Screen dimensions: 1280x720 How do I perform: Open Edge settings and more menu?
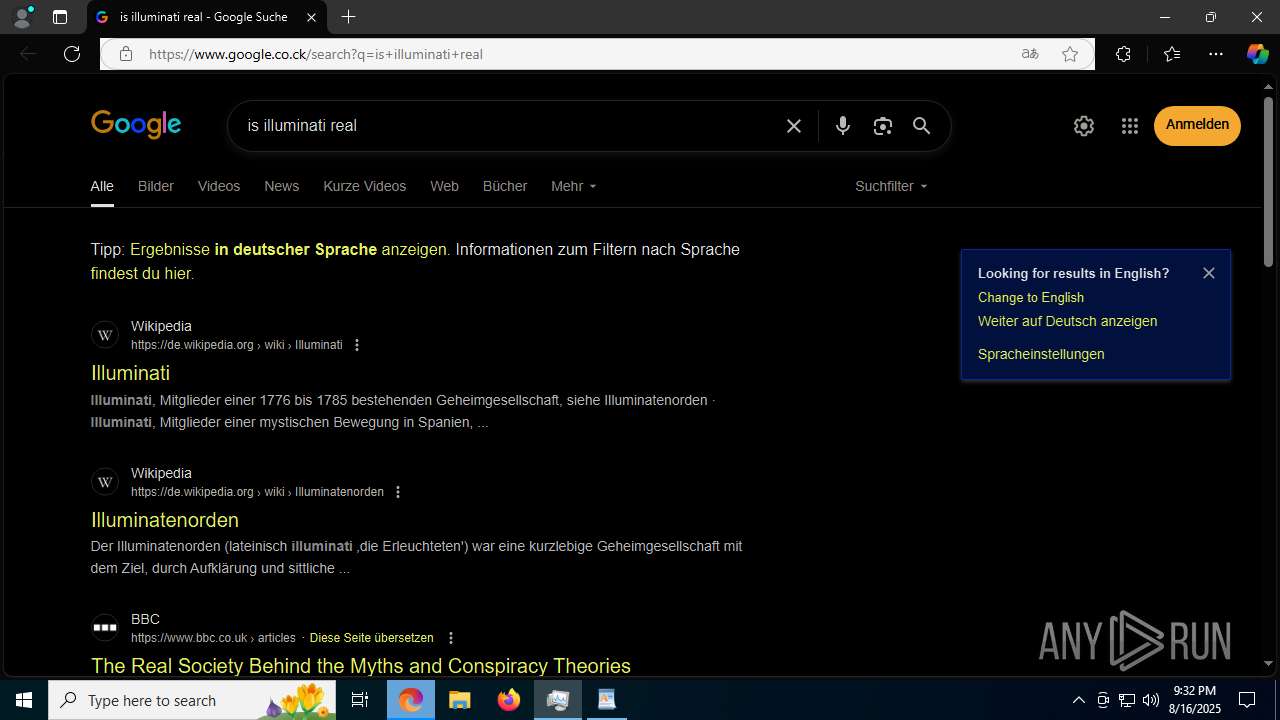tap(1216, 54)
